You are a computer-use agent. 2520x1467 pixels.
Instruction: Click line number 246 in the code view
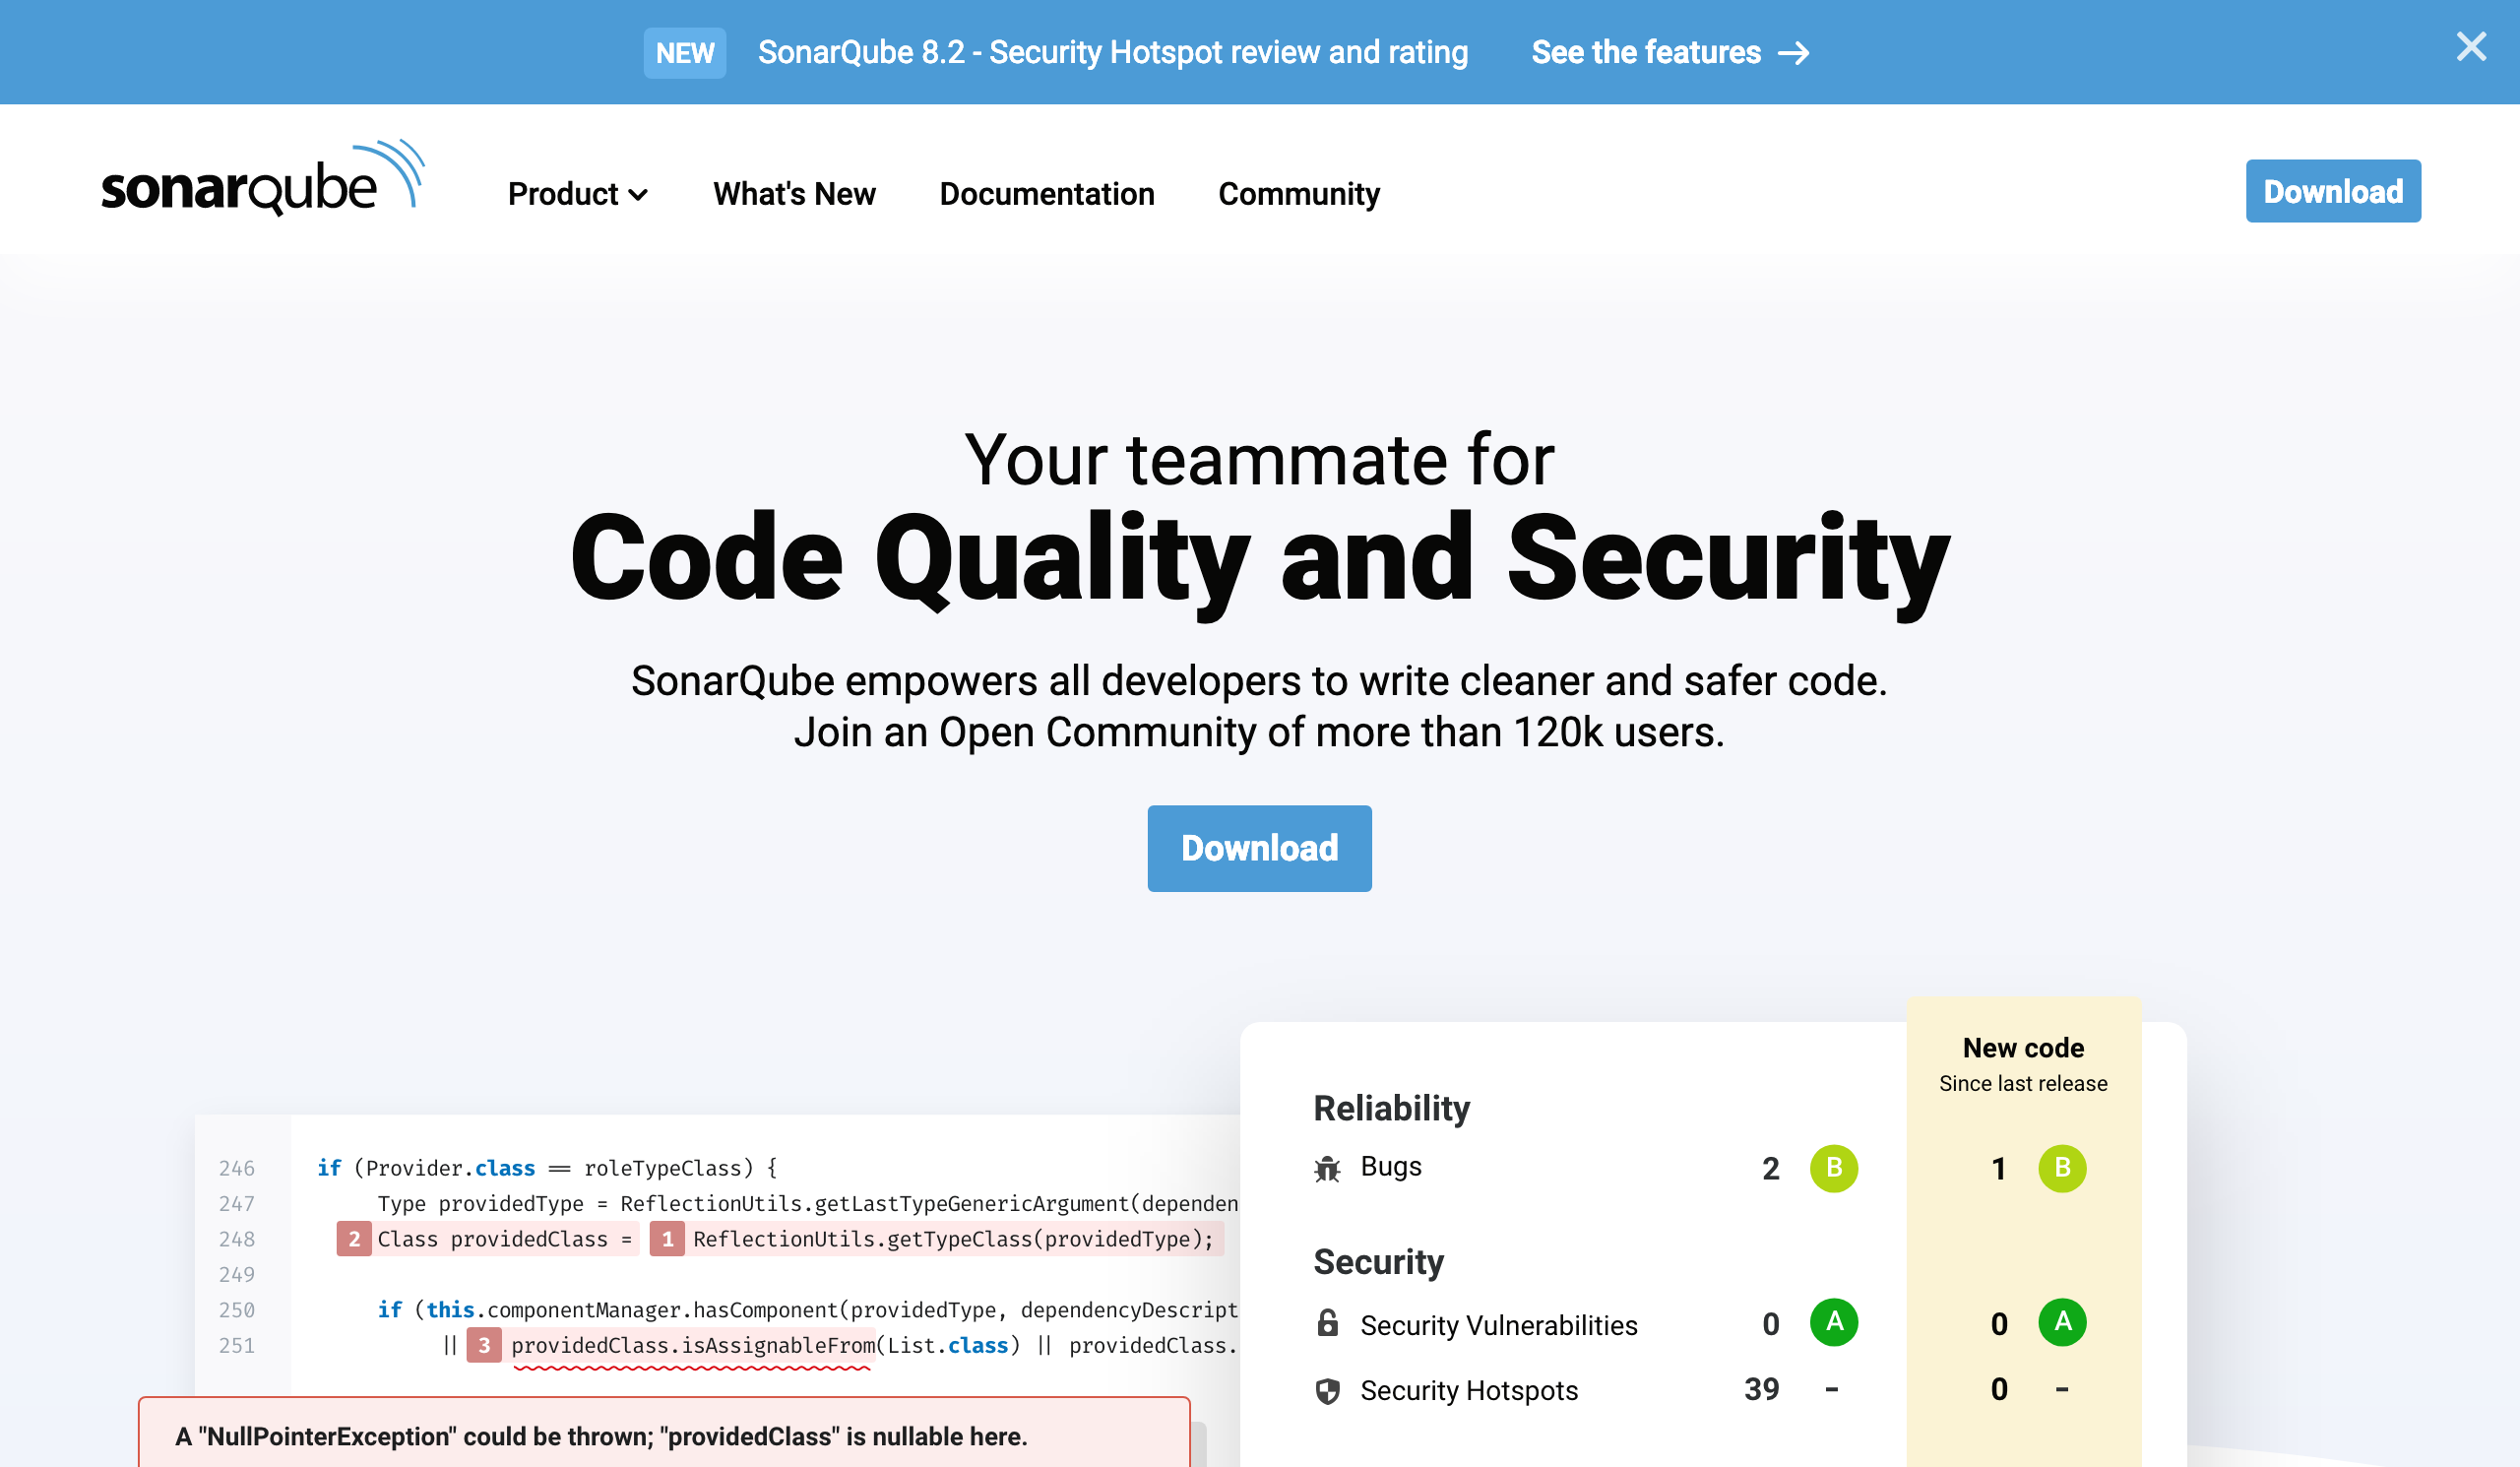tap(237, 1168)
